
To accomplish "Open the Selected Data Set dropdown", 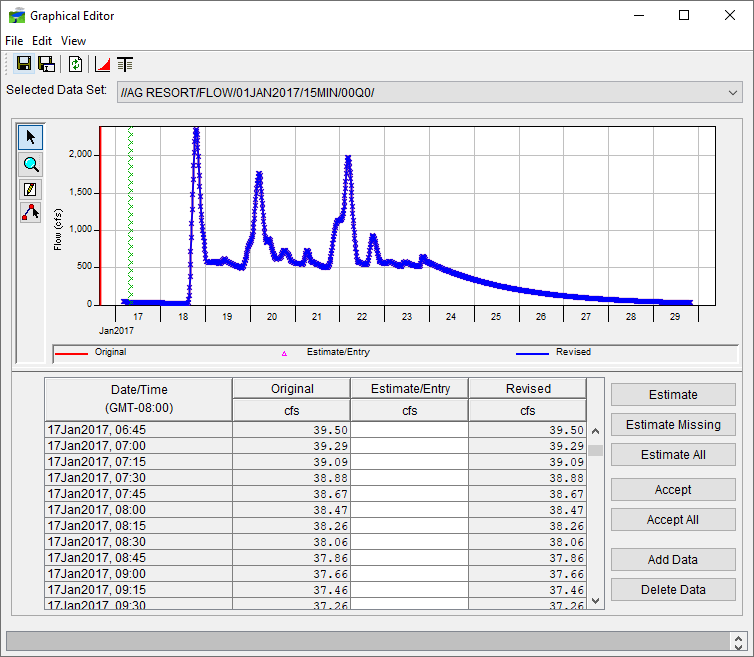I will [x=429, y=92].
